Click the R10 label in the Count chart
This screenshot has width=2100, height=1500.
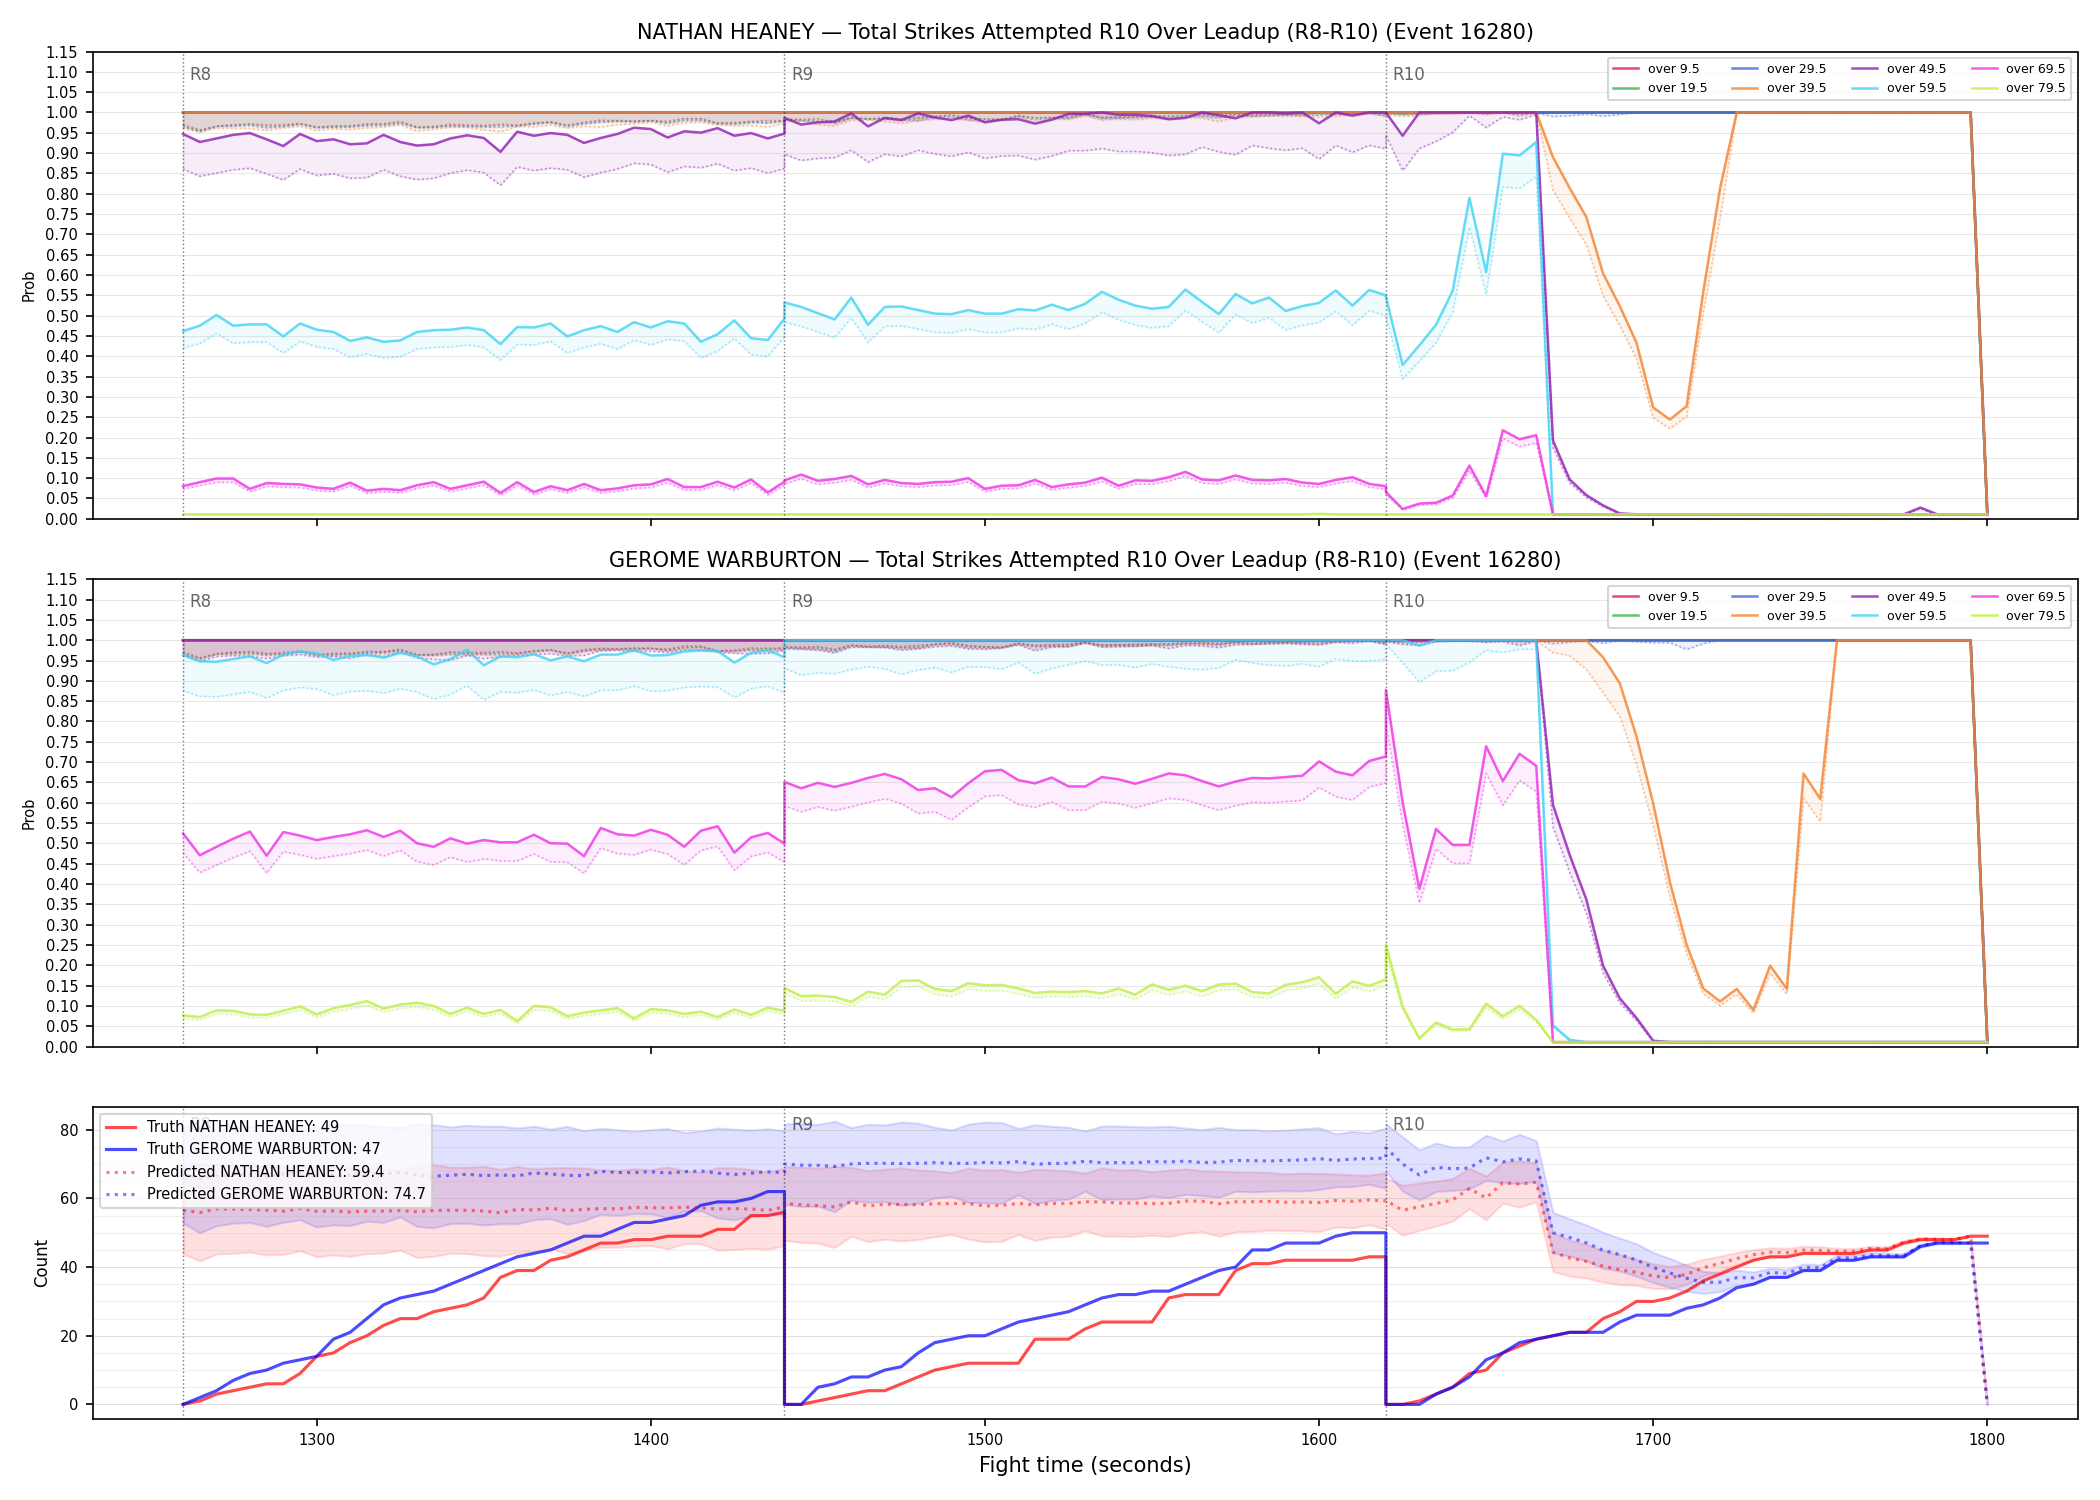[1408, 1124]
